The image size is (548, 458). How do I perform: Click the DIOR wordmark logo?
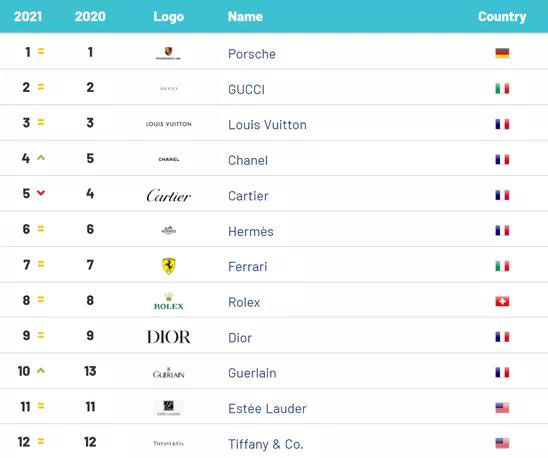point(169,337)
